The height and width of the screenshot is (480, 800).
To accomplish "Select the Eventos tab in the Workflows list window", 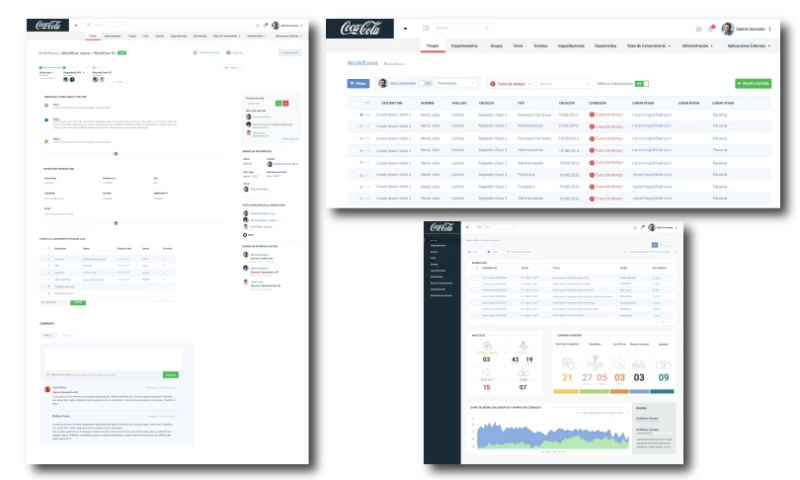I will [x=540, y=46].
